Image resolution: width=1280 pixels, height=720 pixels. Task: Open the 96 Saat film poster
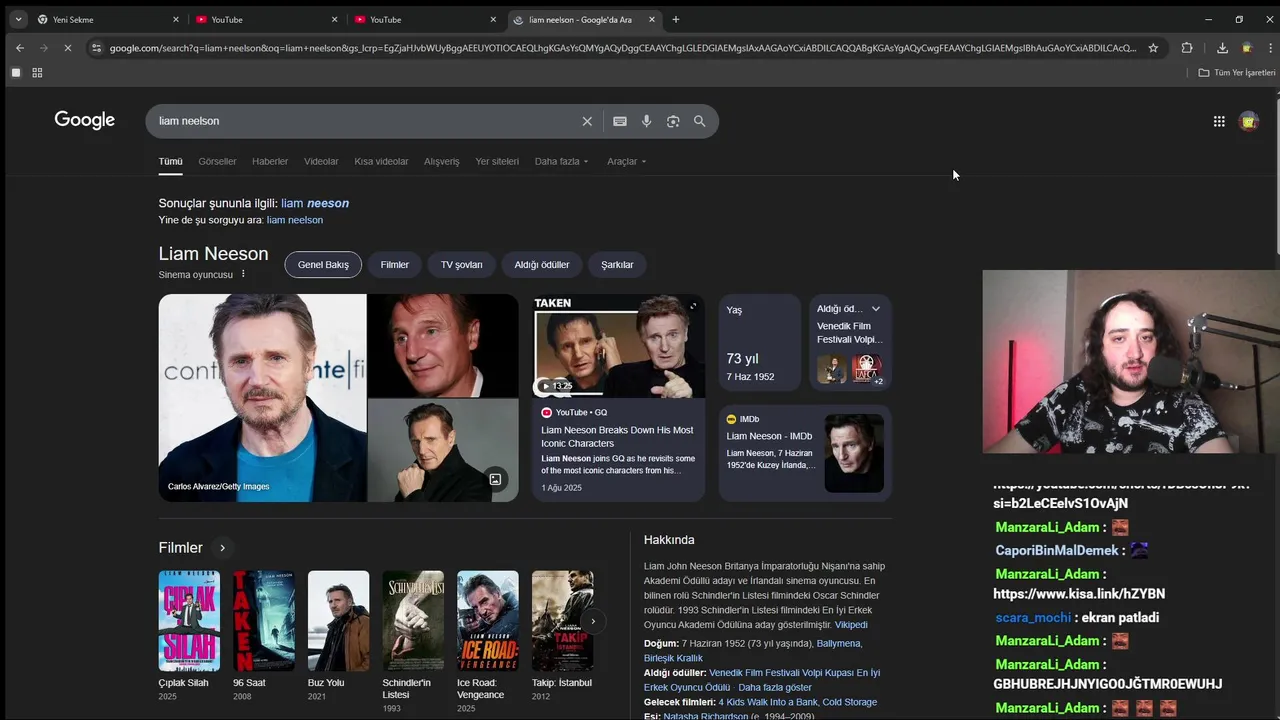pos(264,621)
